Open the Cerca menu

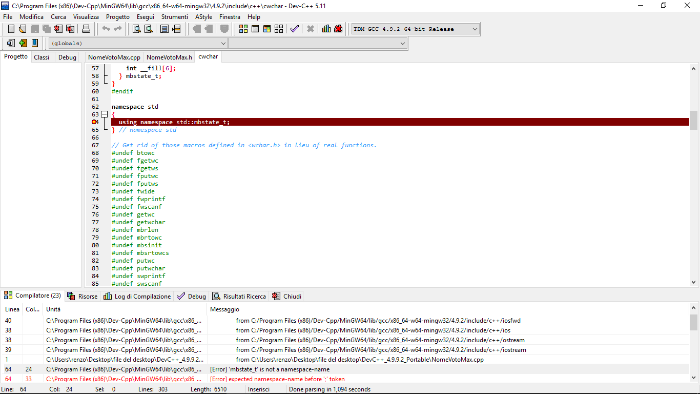coord(58,17)
